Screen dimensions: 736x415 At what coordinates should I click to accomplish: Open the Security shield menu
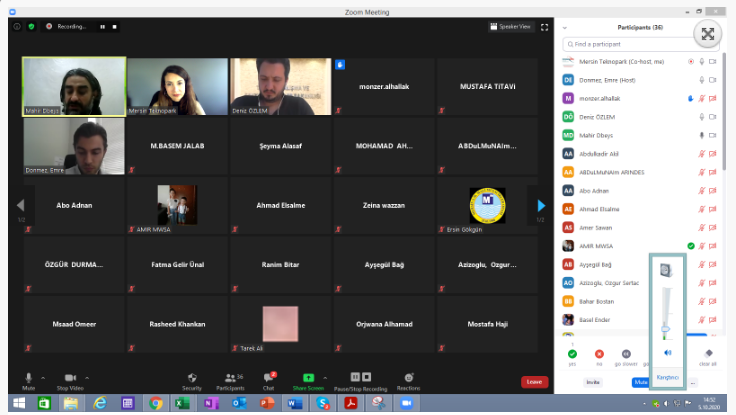click(192, 381)
